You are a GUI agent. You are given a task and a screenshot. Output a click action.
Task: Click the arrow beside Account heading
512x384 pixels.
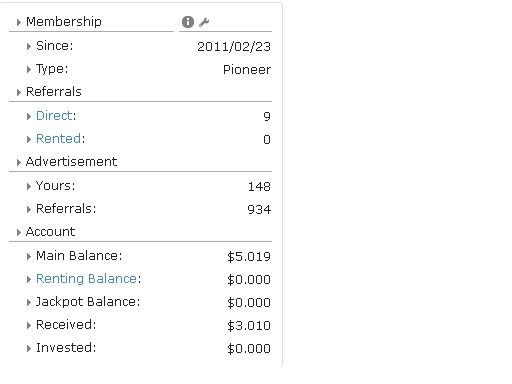click(x=19, y=232)
